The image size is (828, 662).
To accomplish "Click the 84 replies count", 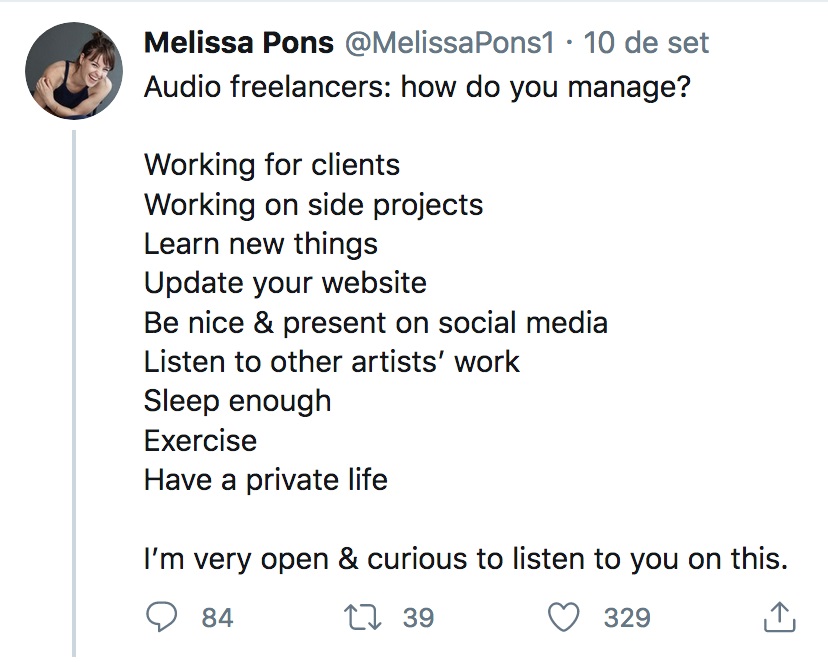I will pyautogui.click(x=217, y=618).
